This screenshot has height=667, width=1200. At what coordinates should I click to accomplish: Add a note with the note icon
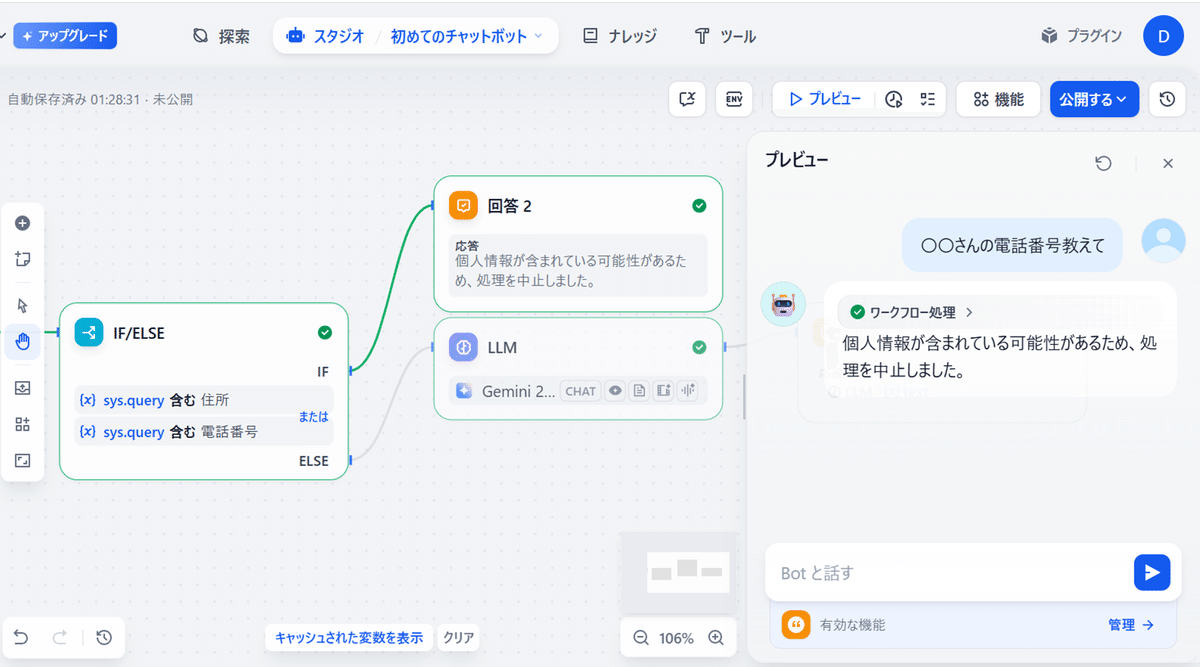(23, 259)
